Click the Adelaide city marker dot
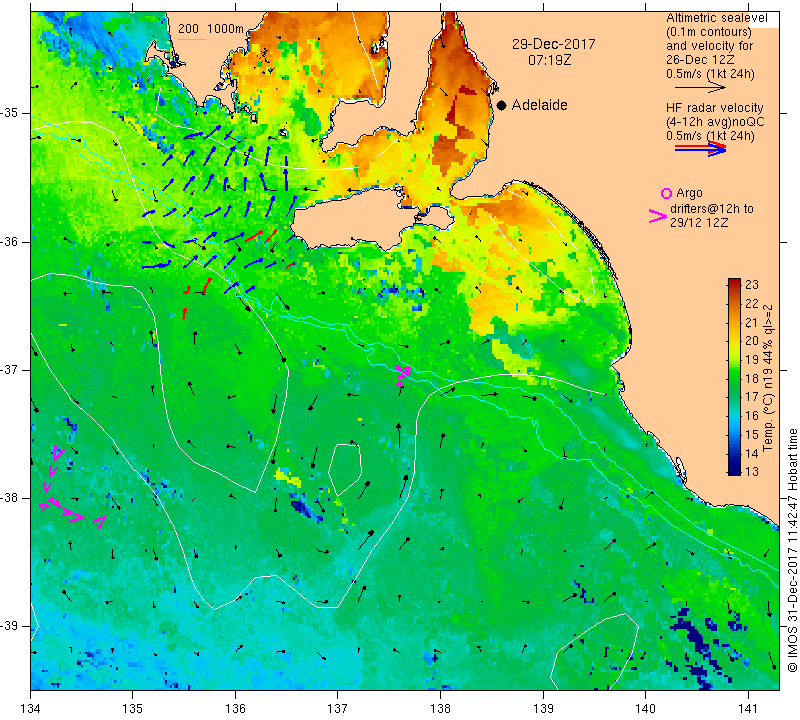 502,106
